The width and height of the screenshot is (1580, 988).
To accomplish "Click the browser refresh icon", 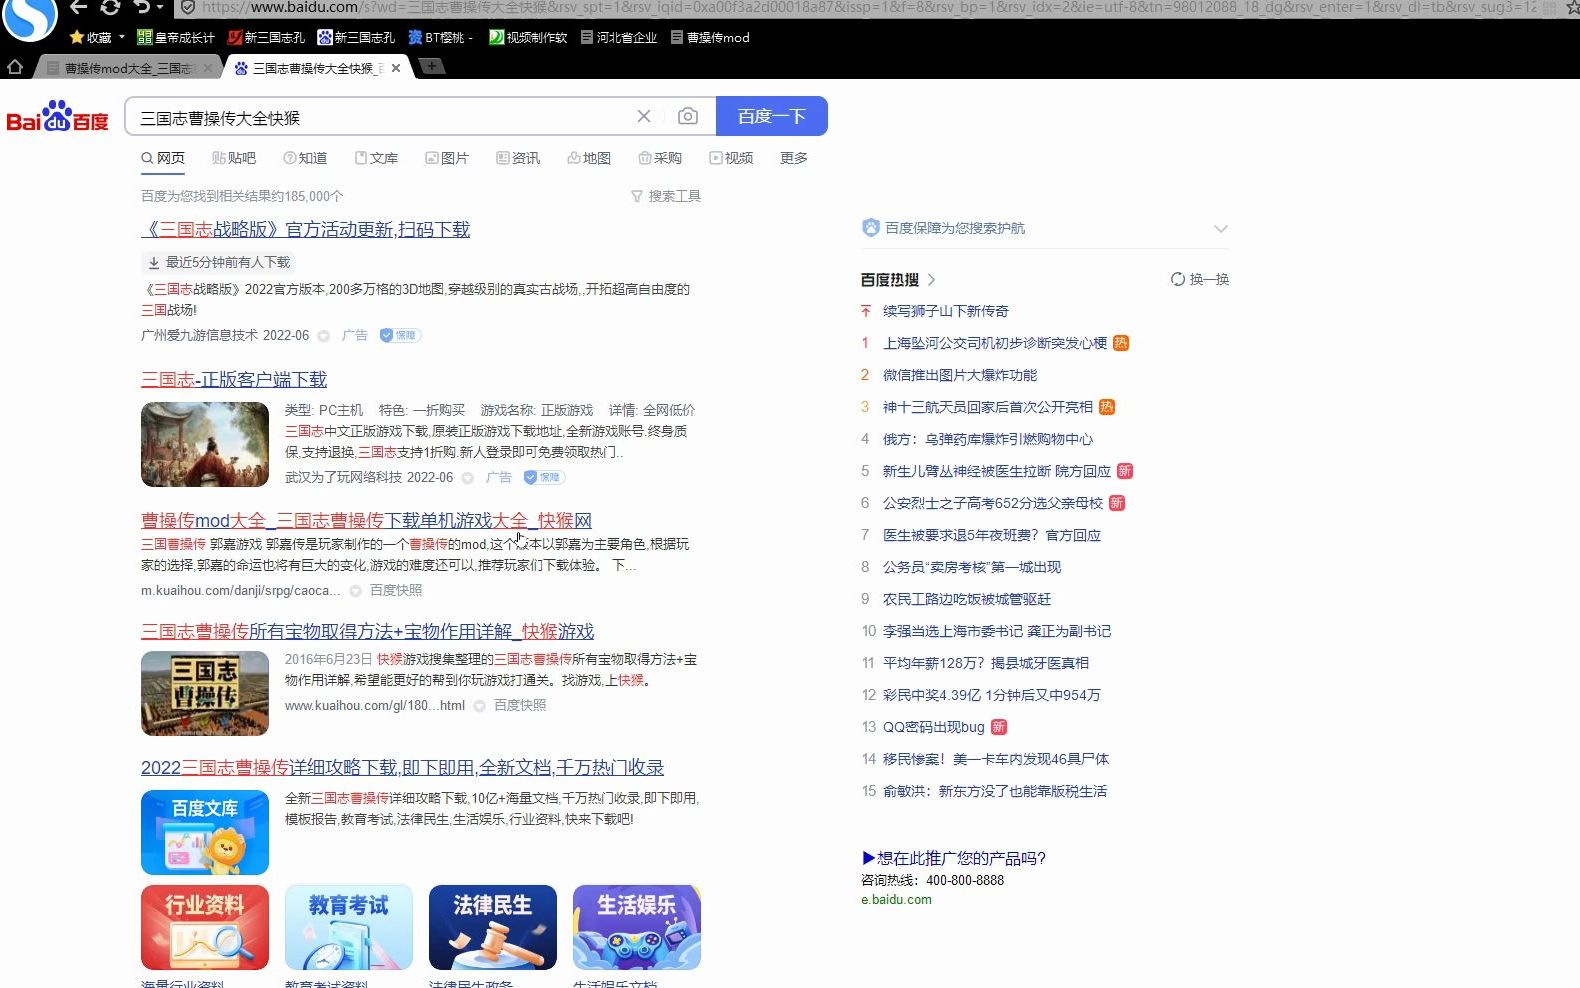I will (111, 7).
